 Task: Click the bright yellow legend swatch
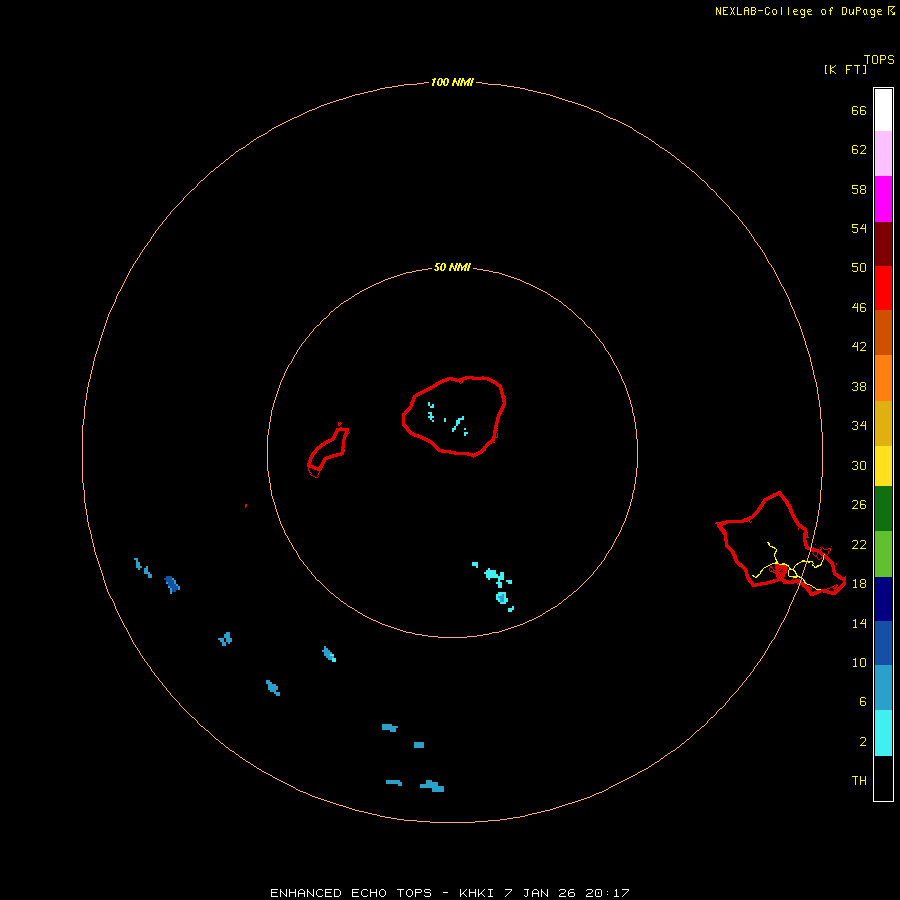pyautogui.click(x=883, y=466)
